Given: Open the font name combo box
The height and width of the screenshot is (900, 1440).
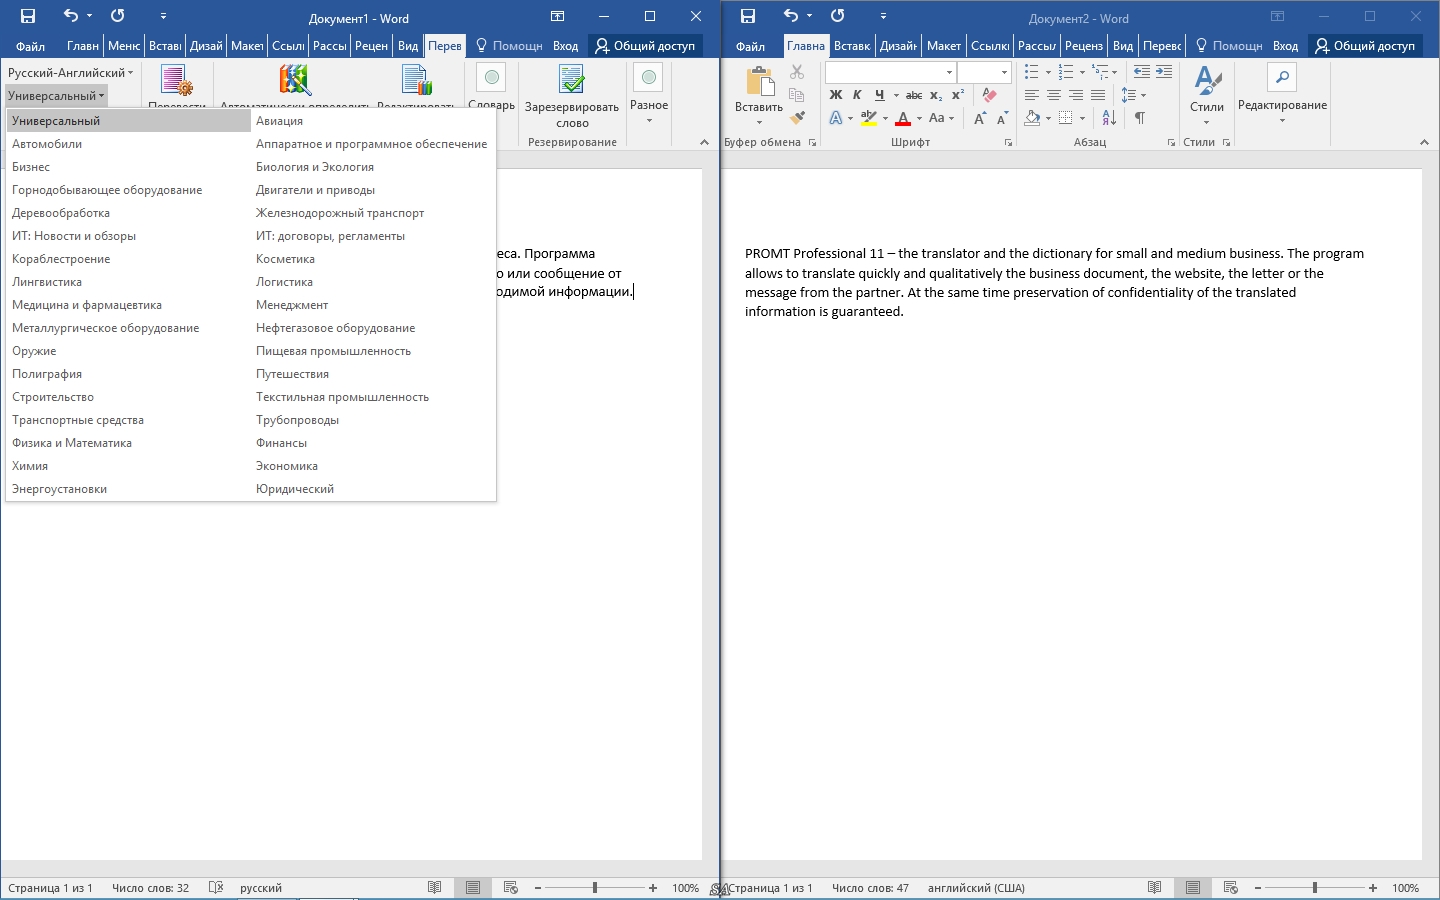Looking at the screenshot, I should click(x=890, y=72).
